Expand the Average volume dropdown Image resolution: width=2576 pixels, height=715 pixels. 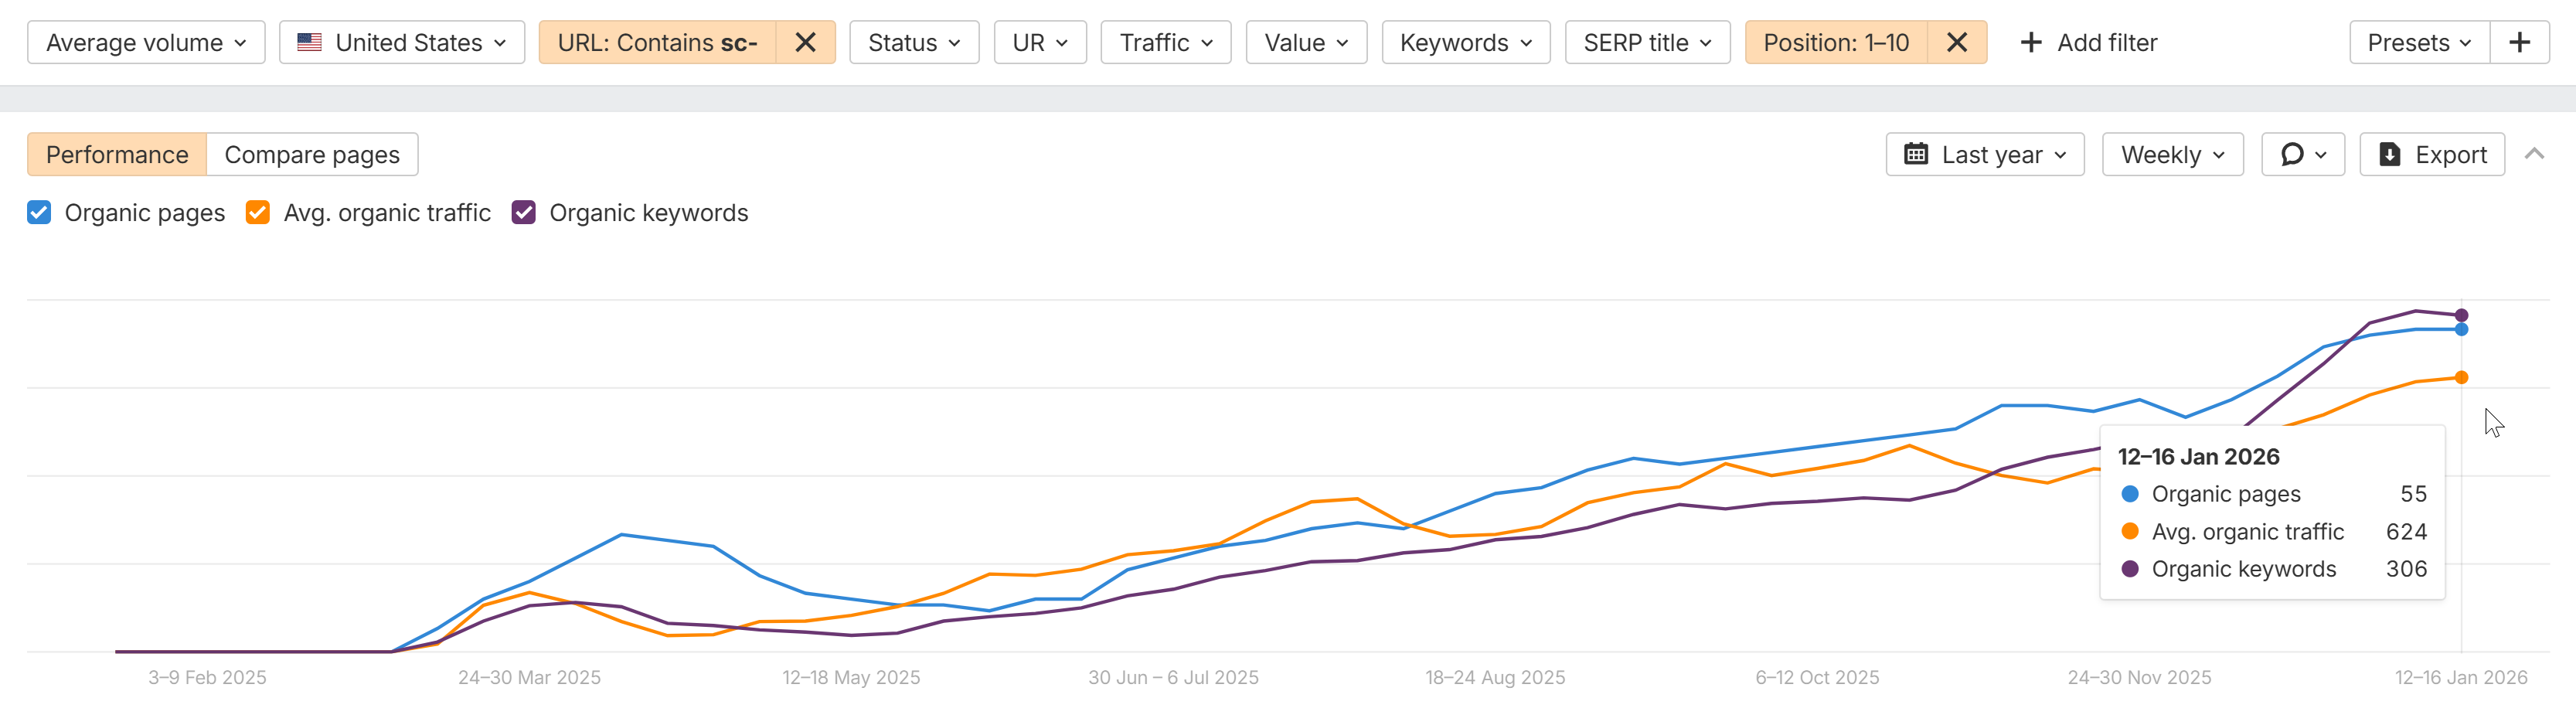(x=146, y=43)
